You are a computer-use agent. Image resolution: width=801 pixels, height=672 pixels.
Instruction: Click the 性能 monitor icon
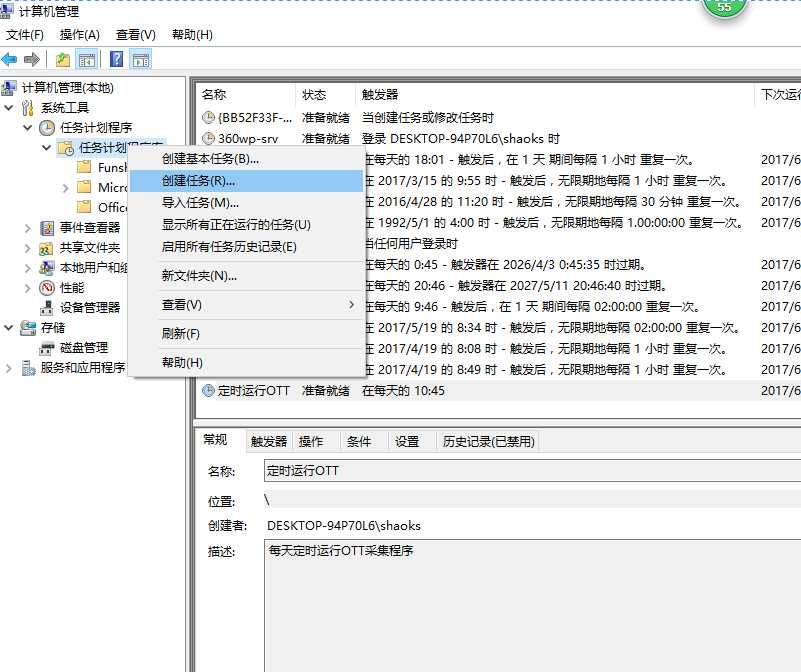pyautogui.click(x=44, y=287)
